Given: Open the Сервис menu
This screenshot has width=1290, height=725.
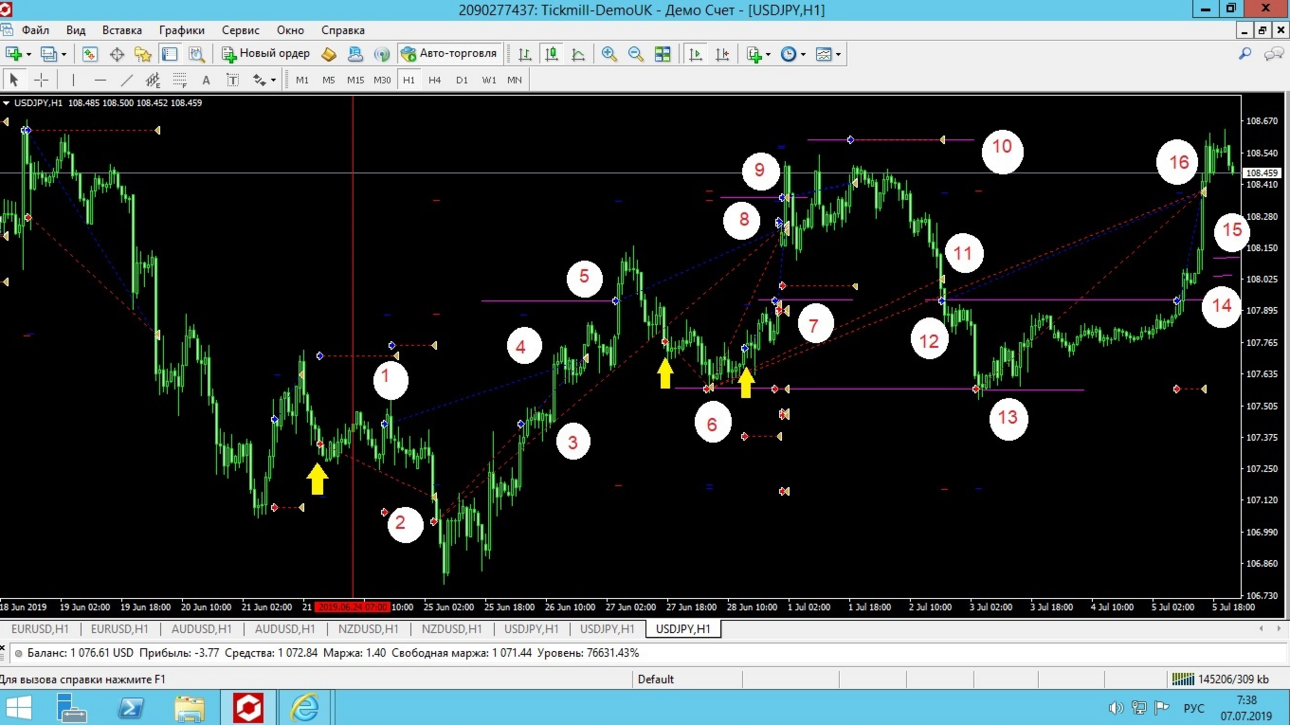Looking at the screenshot, I should tap(240, 30).
